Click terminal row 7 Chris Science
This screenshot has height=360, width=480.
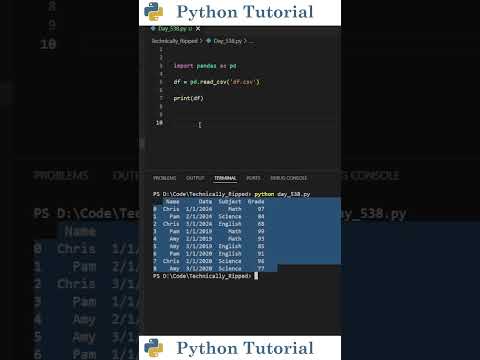tap(209, 261)
